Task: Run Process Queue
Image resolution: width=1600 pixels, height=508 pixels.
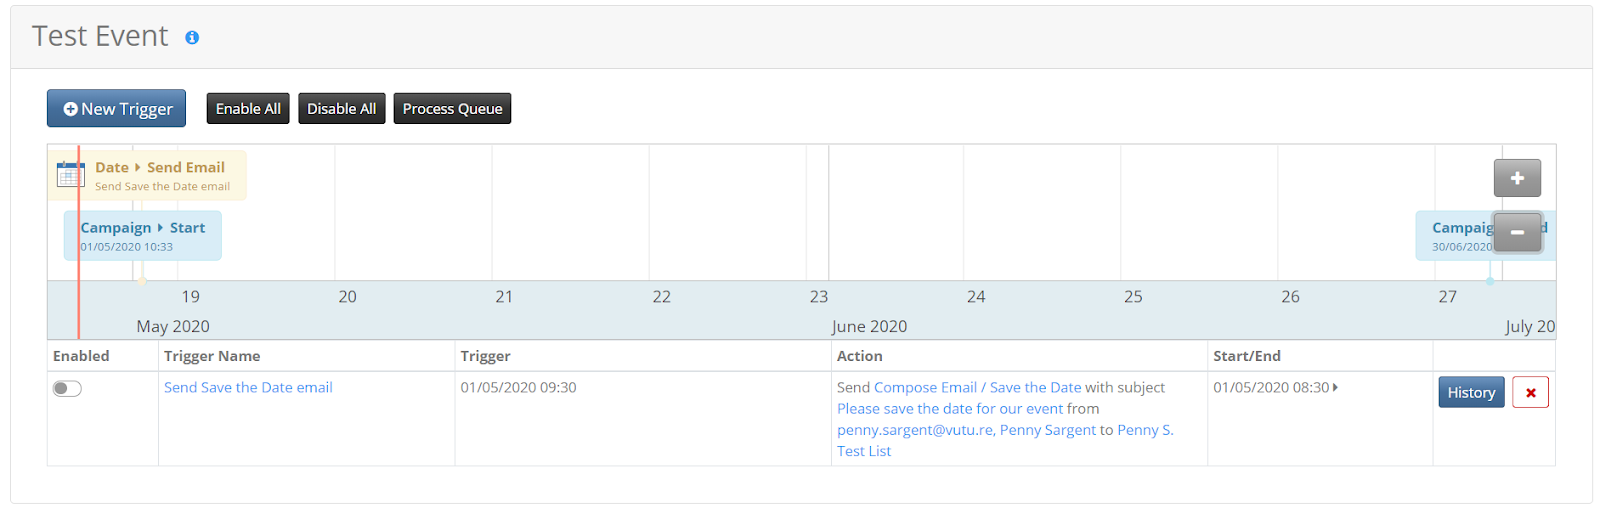Action: pyautogui.click(x=452, y=109)
